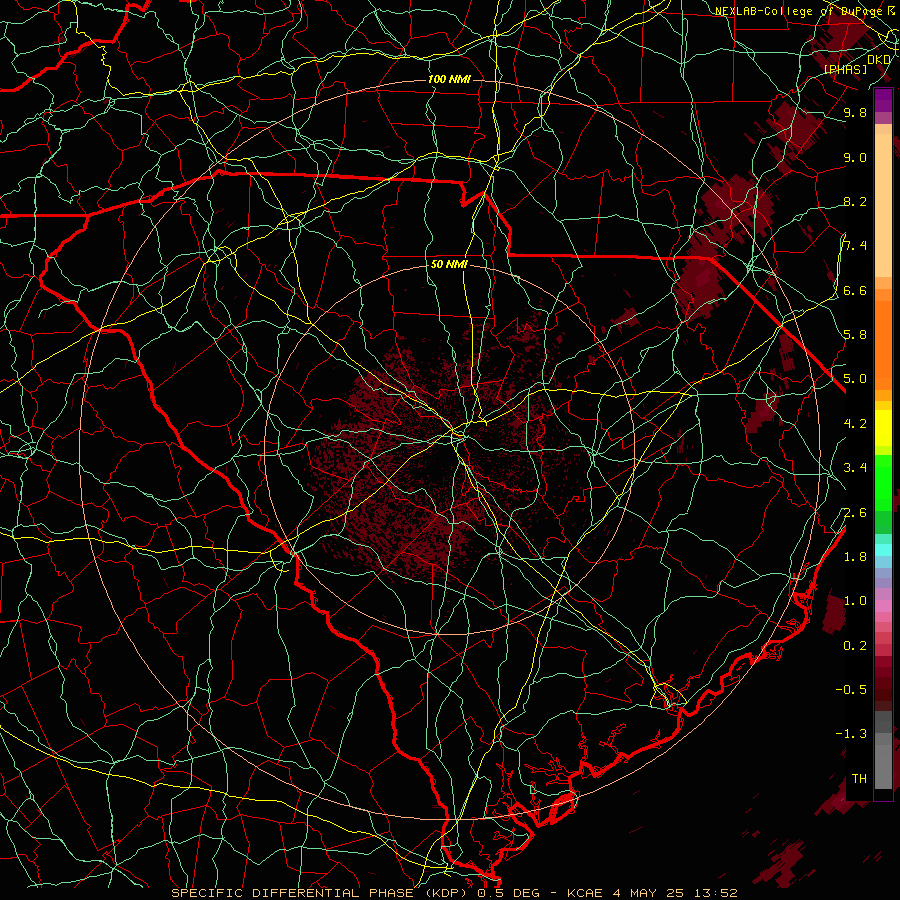
Task: Pick the pink segment of color bar
Action: coord(883,606)
